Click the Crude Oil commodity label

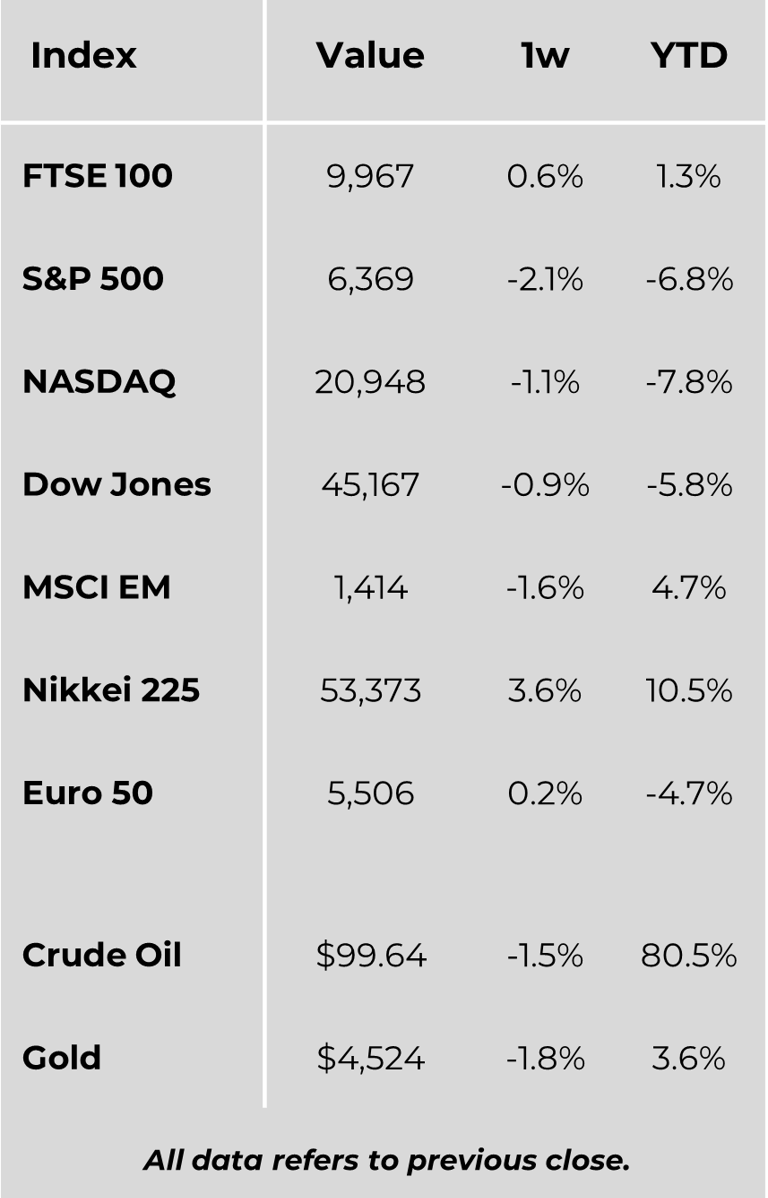coord(102,955)
